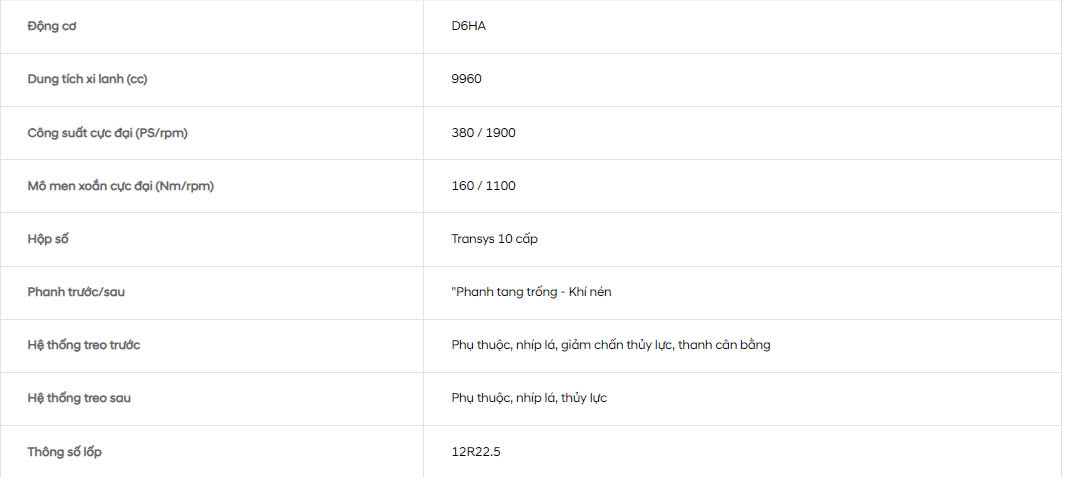Click 'Dung tích xi lanh (cc)' label

point(87,79)
